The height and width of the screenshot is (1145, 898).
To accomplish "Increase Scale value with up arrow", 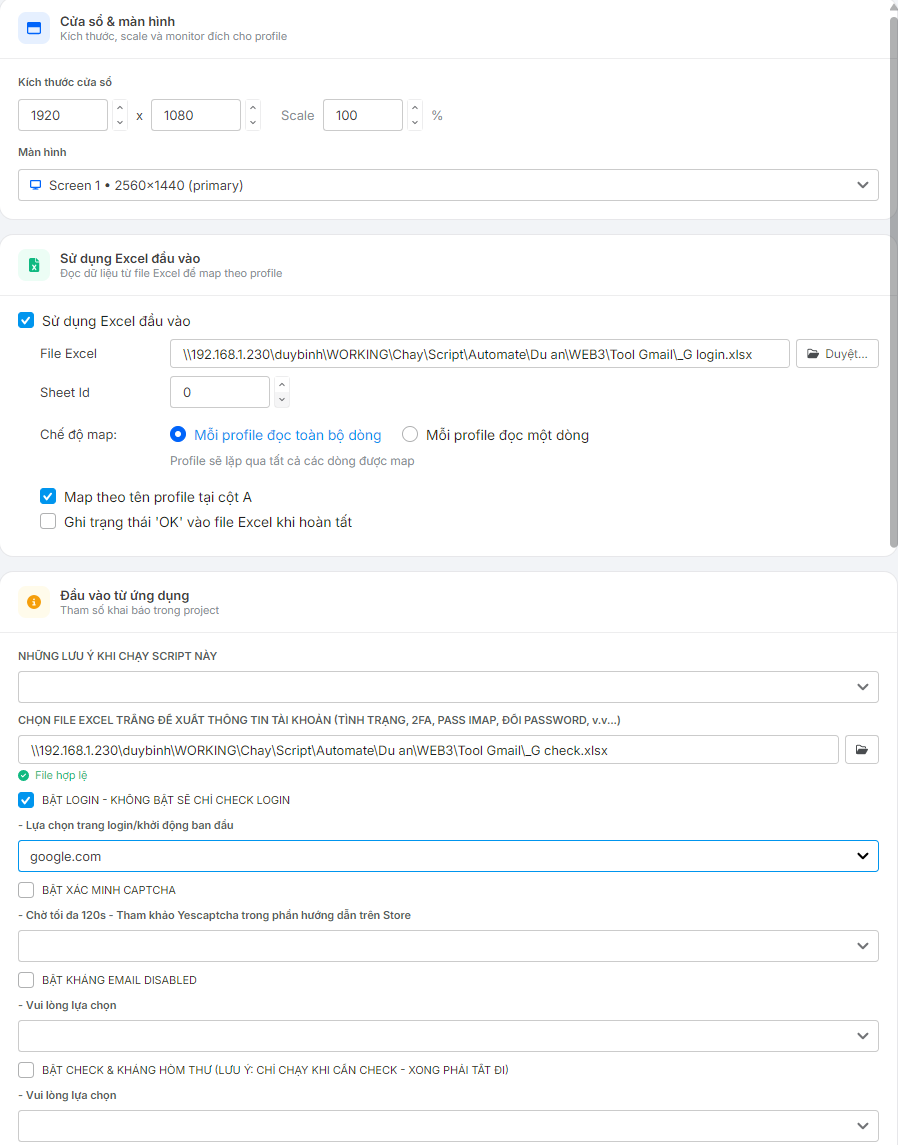I will 415,108.
